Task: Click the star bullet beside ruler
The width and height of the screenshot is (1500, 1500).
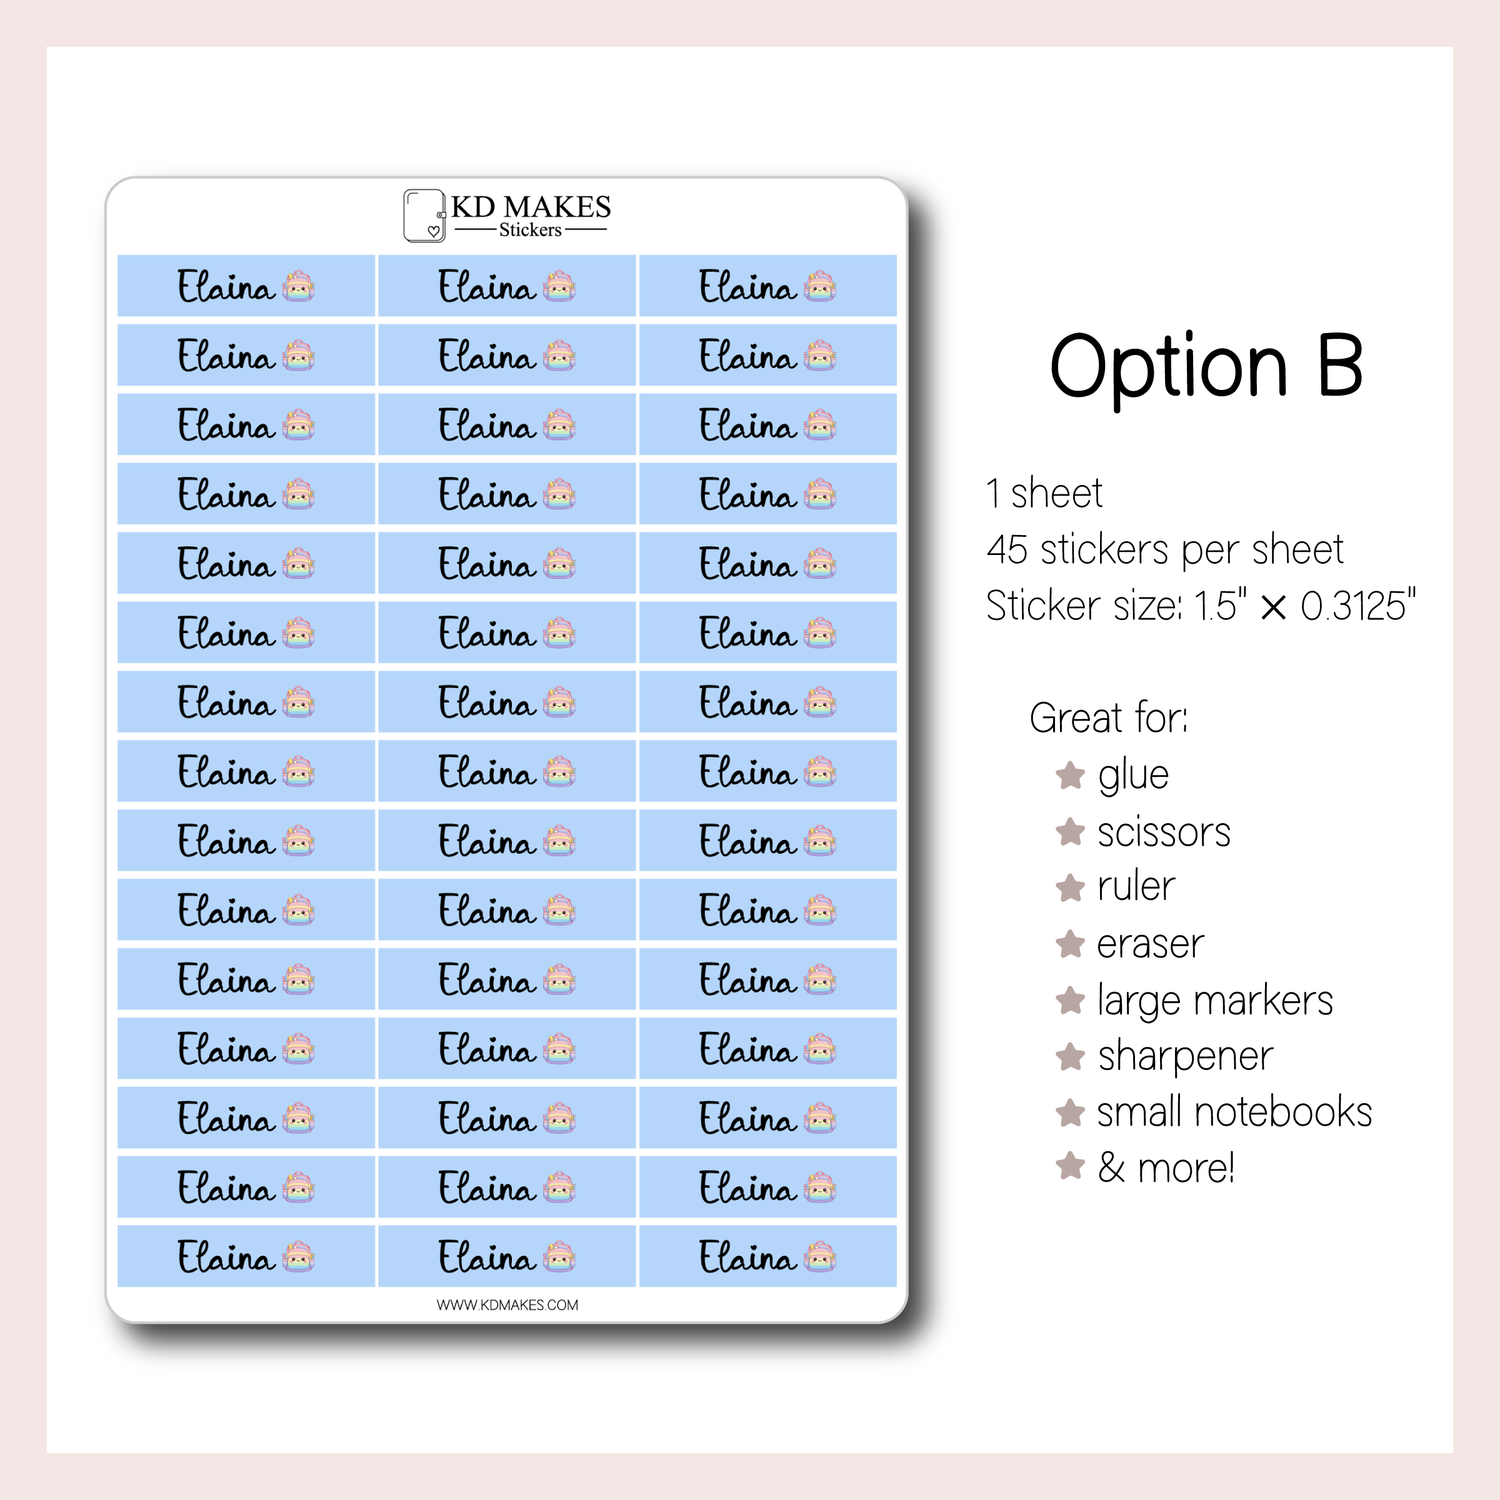Action: click(1070, 887)
